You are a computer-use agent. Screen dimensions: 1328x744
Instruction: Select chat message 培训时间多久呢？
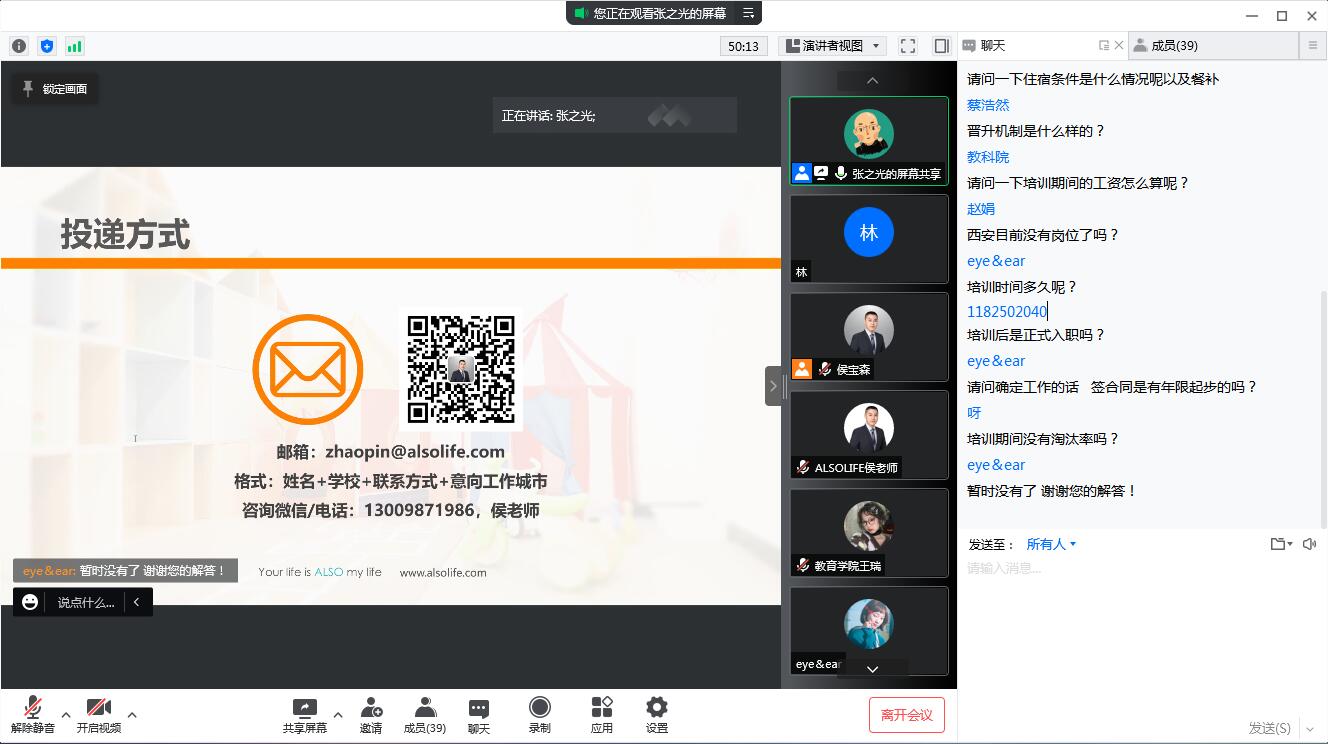[x=1022, y=287]
